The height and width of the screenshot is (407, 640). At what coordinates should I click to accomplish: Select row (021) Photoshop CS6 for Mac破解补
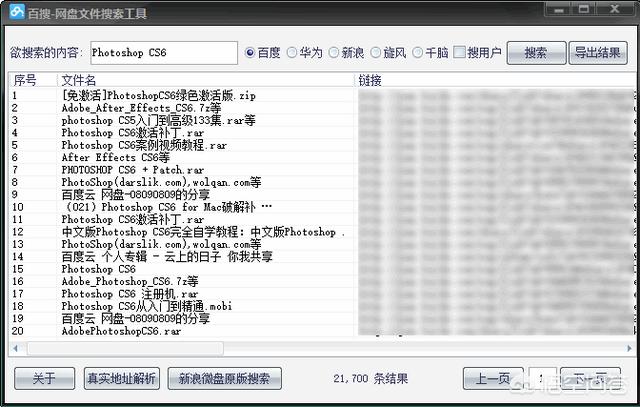coord(322,207)
